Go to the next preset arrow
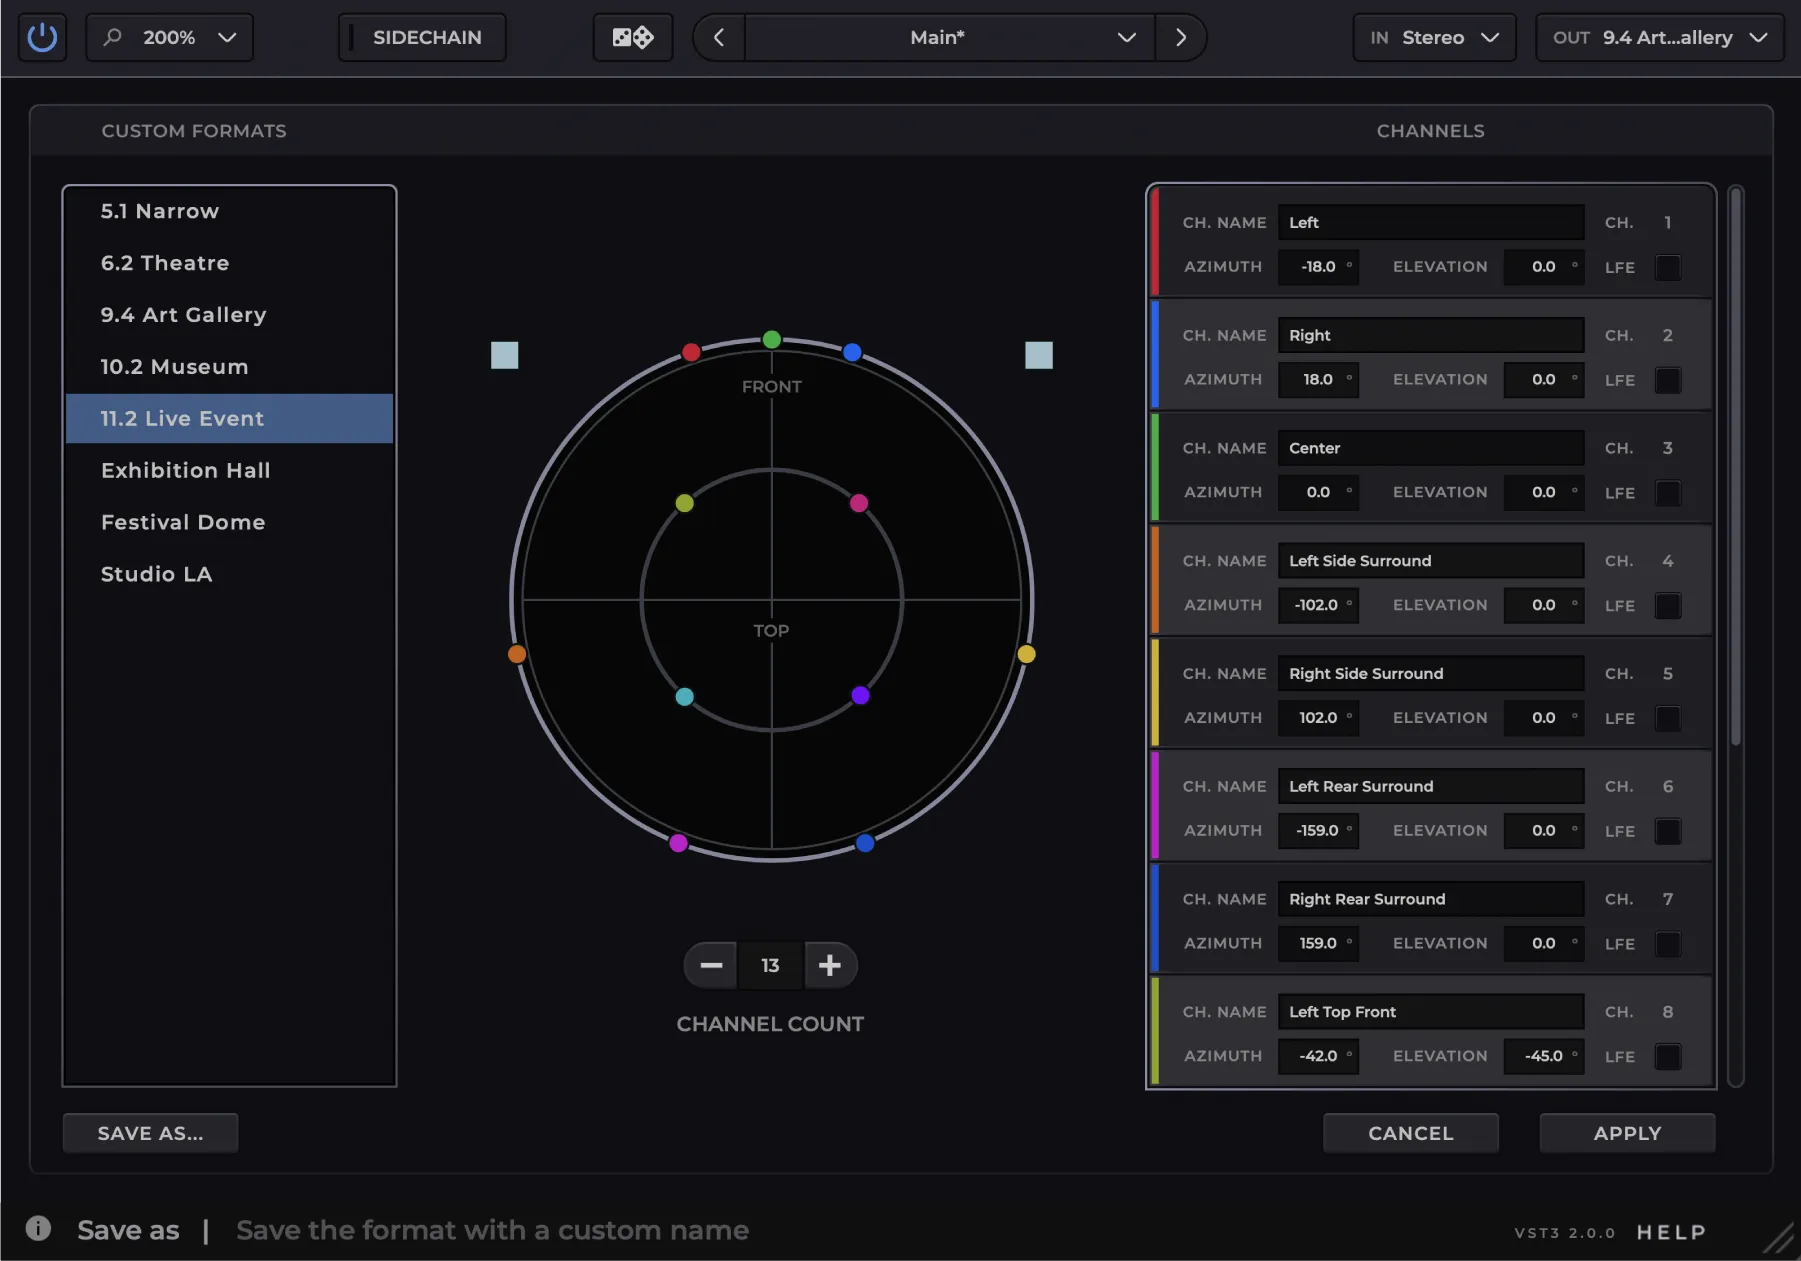This screenshot has height=1261, width=1801. [1181, 38]
